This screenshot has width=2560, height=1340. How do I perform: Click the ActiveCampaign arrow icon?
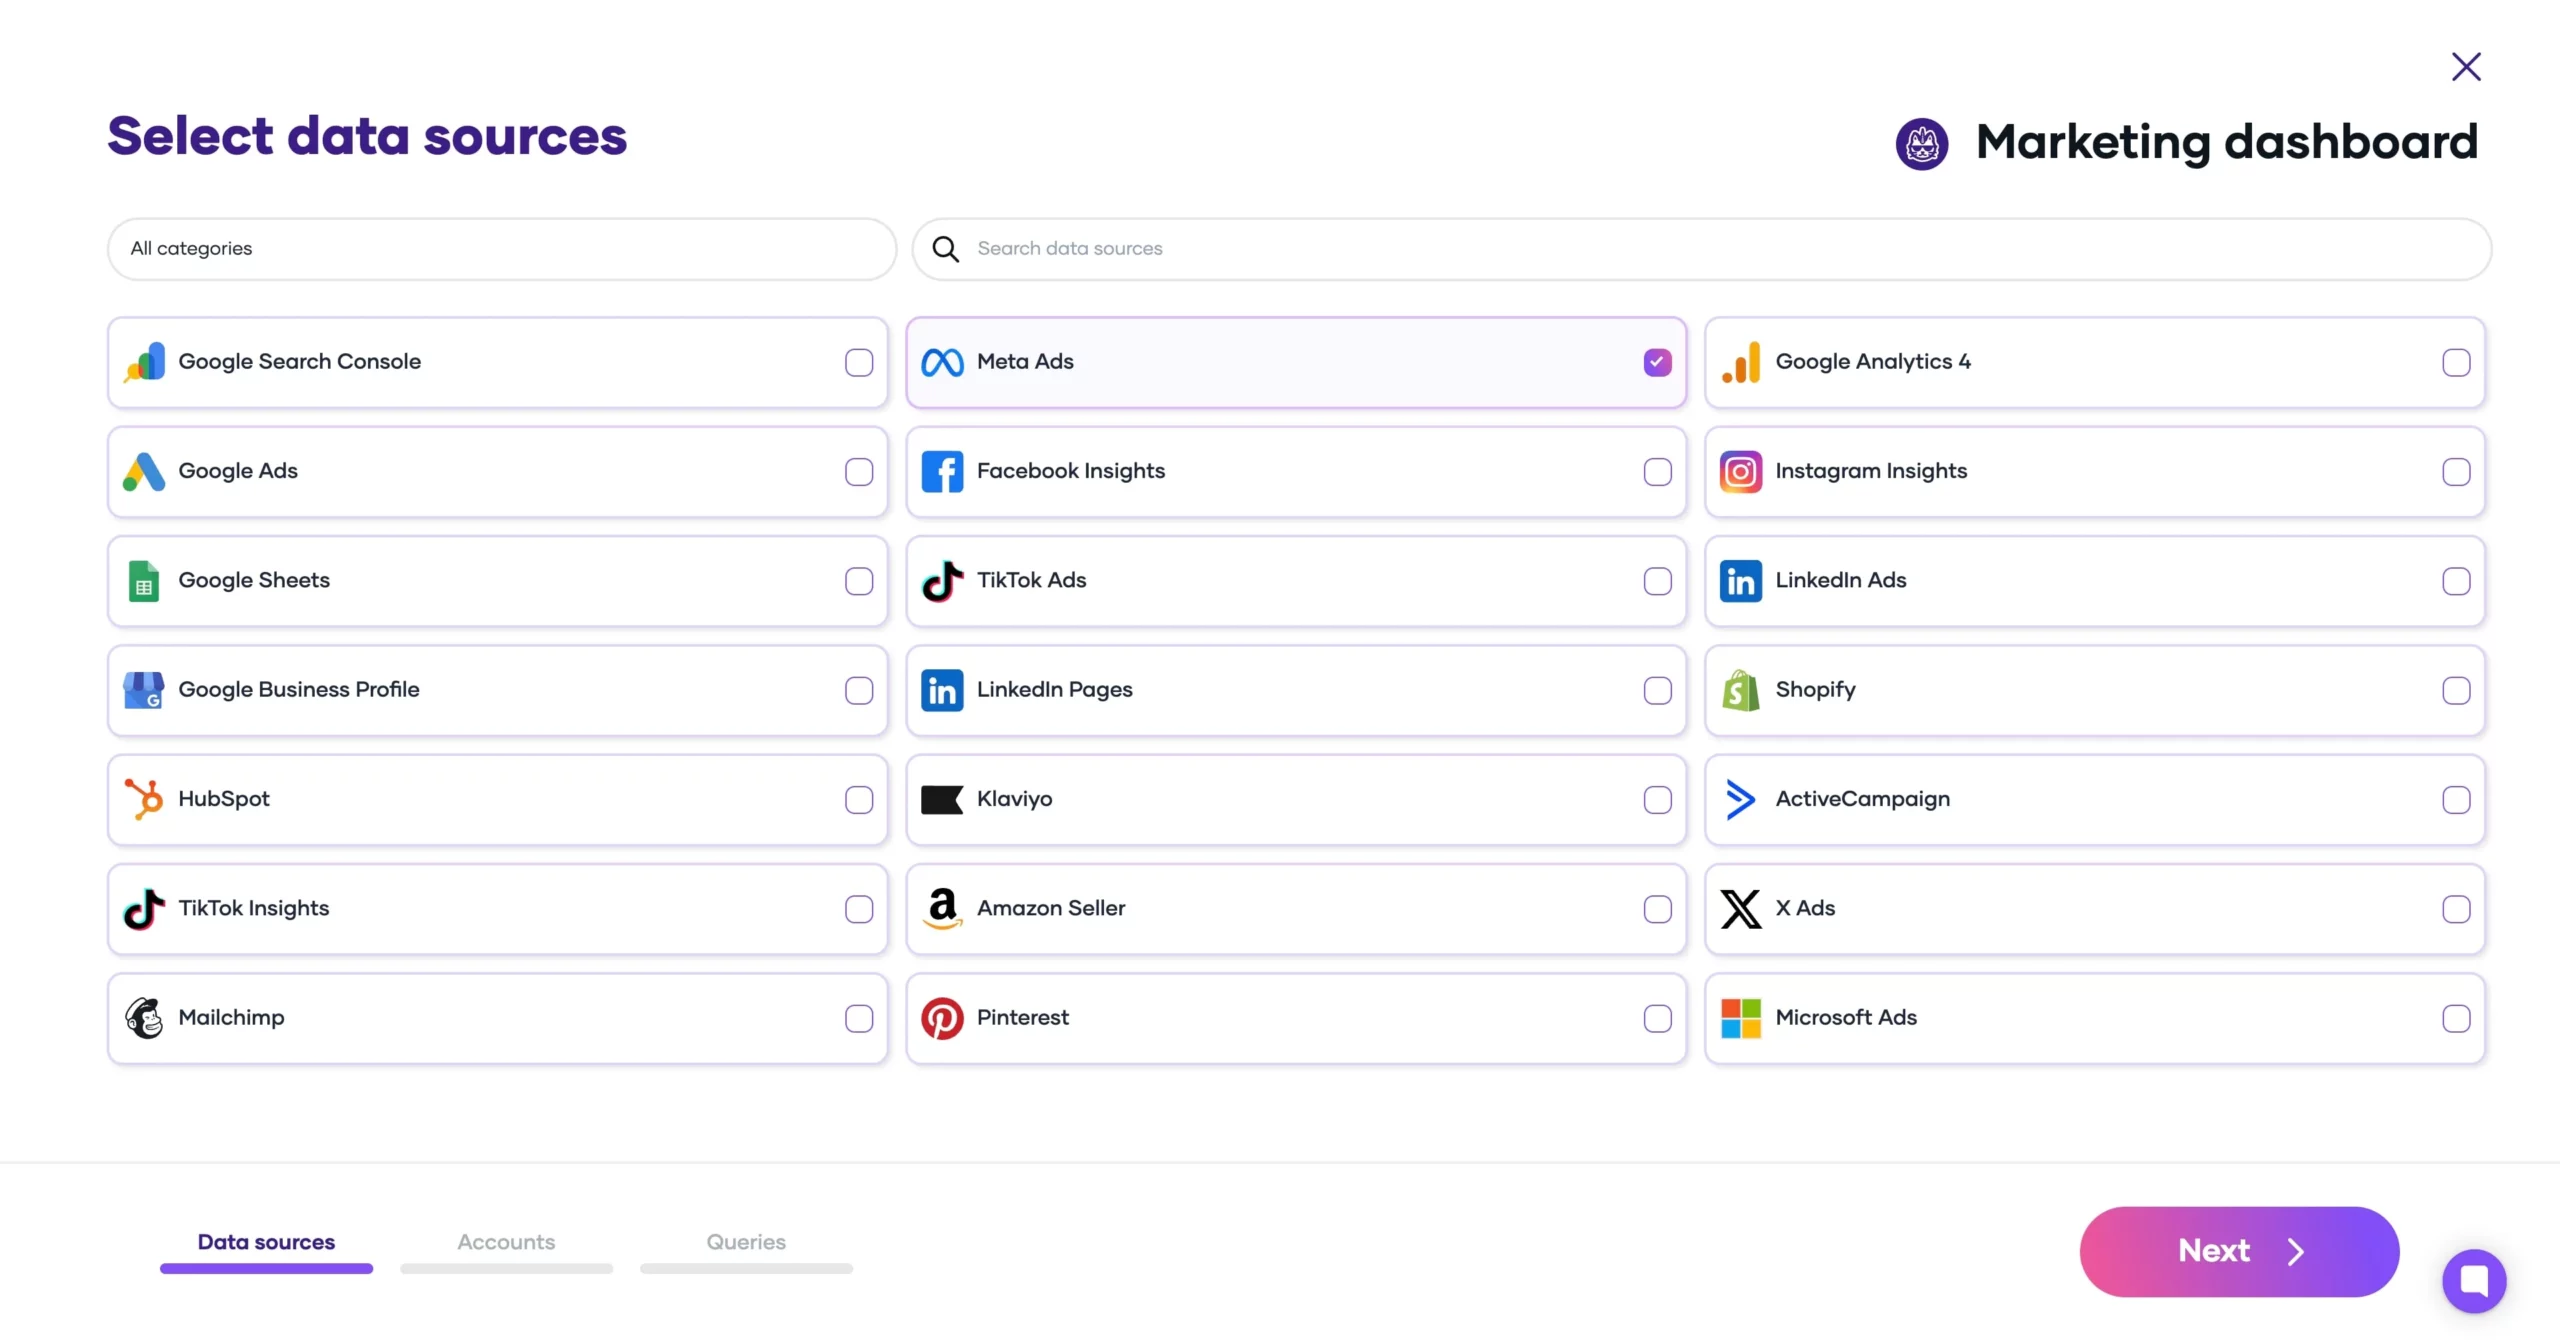click(1741, 799)
